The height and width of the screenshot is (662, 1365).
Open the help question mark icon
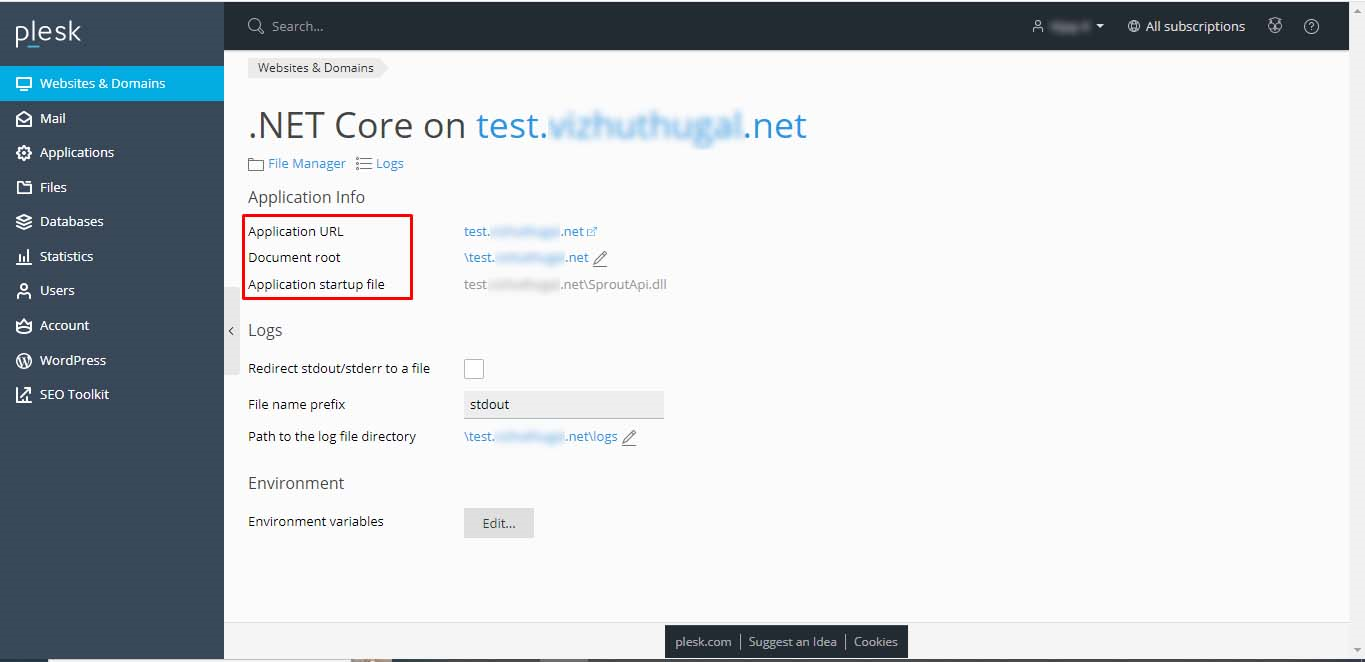point(1312,26)
